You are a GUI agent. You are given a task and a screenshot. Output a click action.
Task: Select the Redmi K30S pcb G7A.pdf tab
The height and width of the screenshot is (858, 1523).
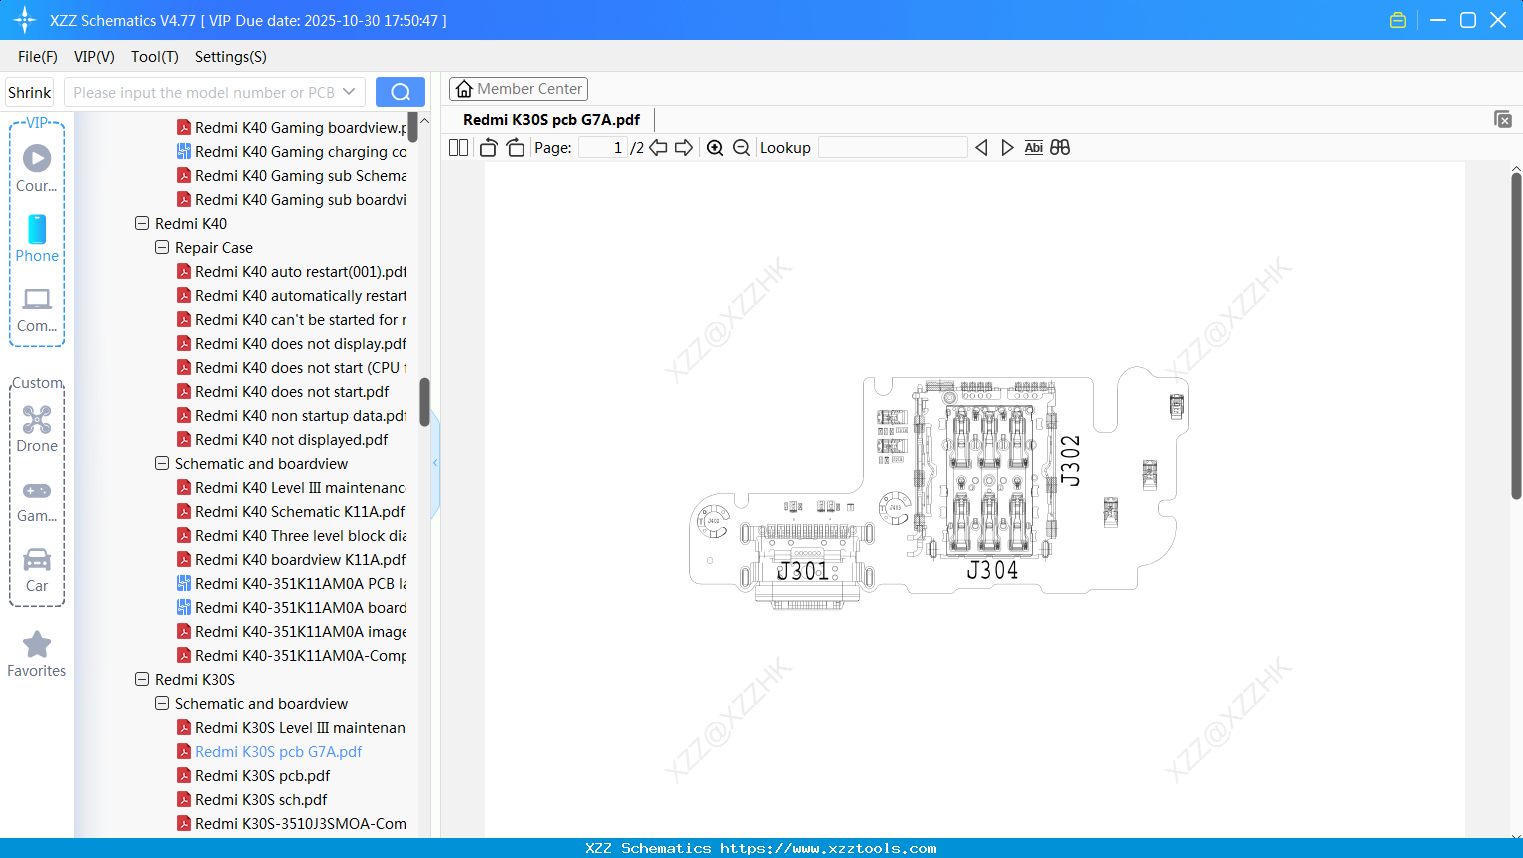tap(551, 120)
